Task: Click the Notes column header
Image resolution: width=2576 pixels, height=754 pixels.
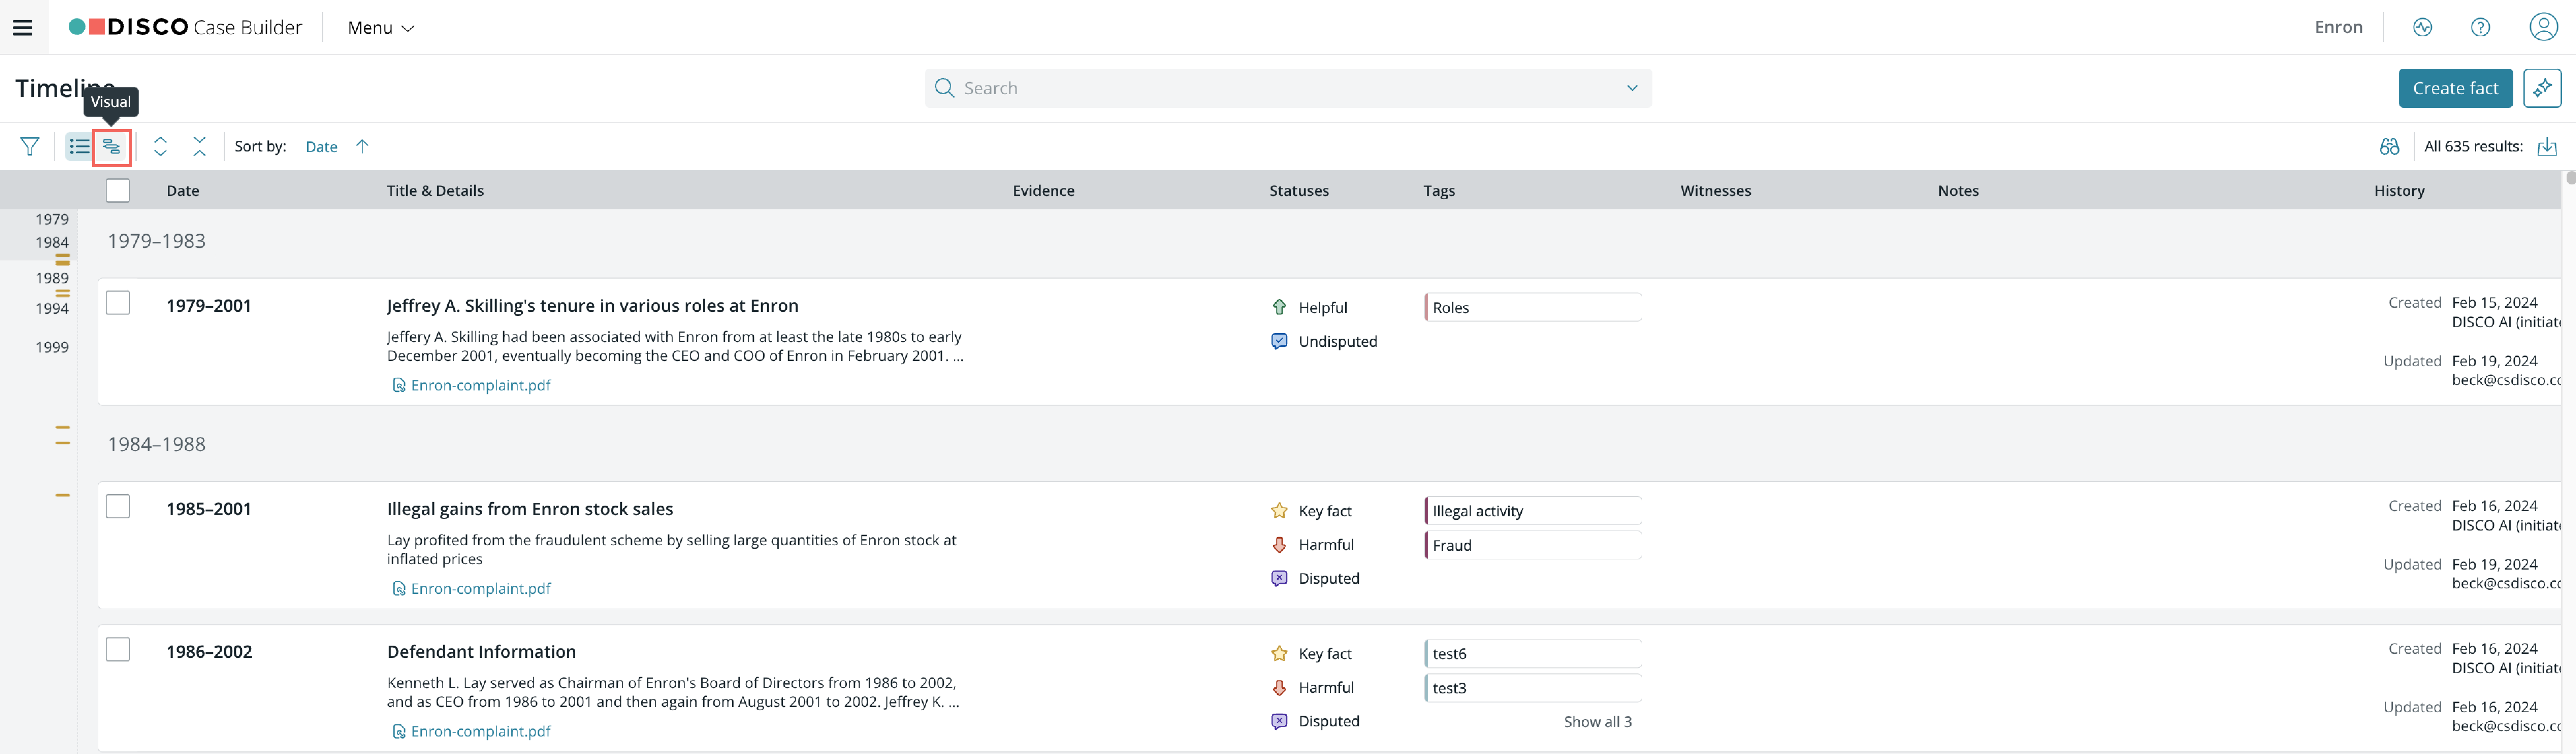Action: 1958,191
